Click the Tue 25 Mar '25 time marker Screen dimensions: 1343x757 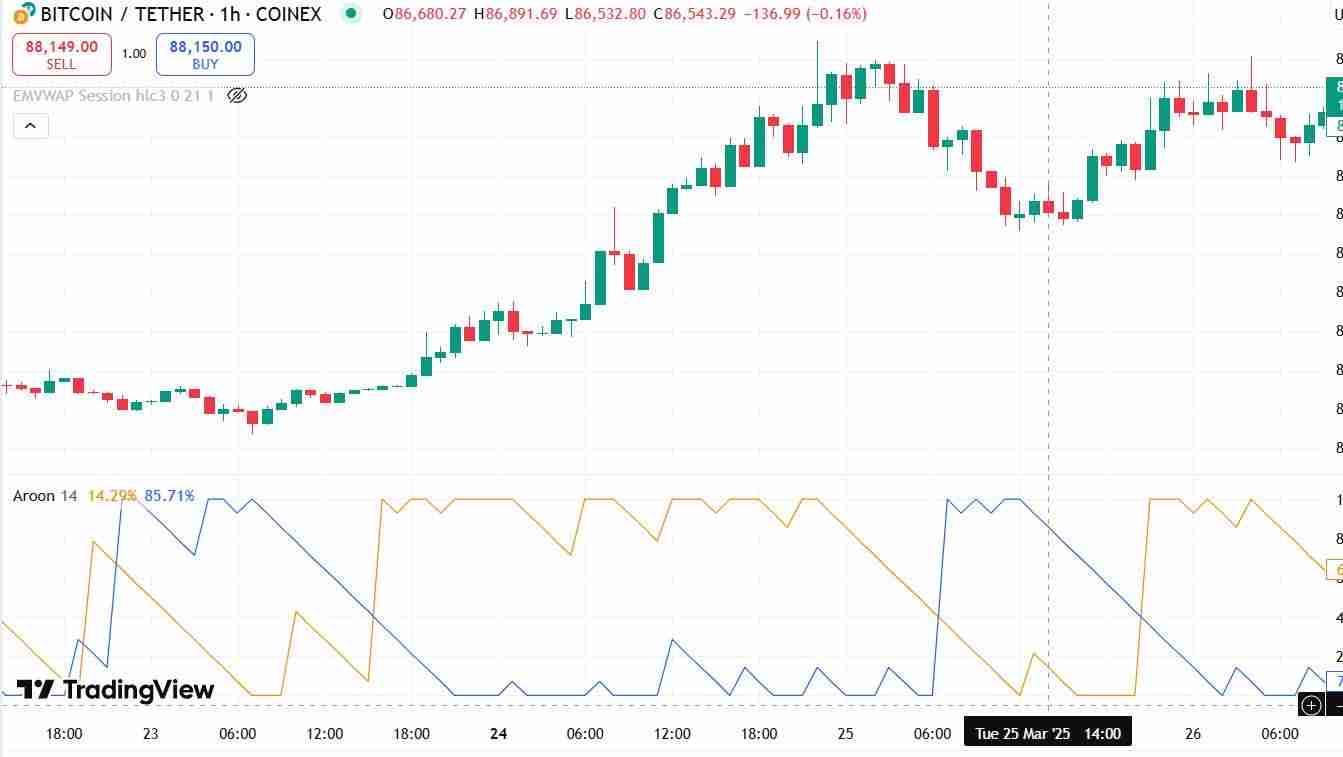(1047, 733)
